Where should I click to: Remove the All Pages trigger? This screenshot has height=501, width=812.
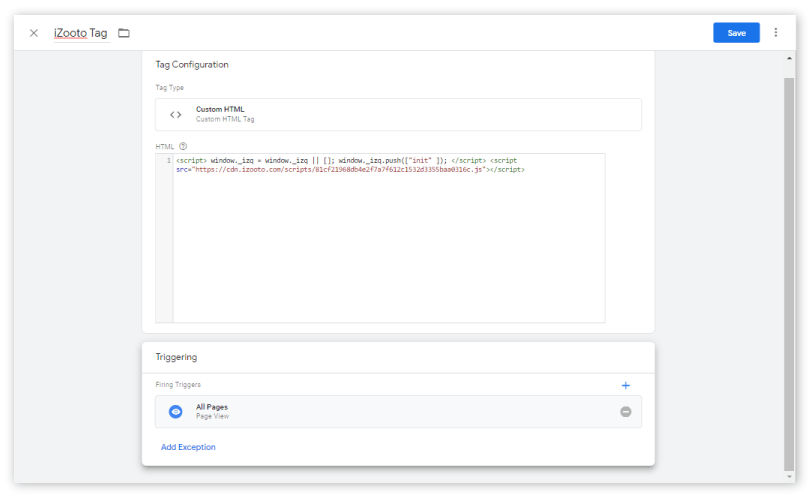click(626, 412)
